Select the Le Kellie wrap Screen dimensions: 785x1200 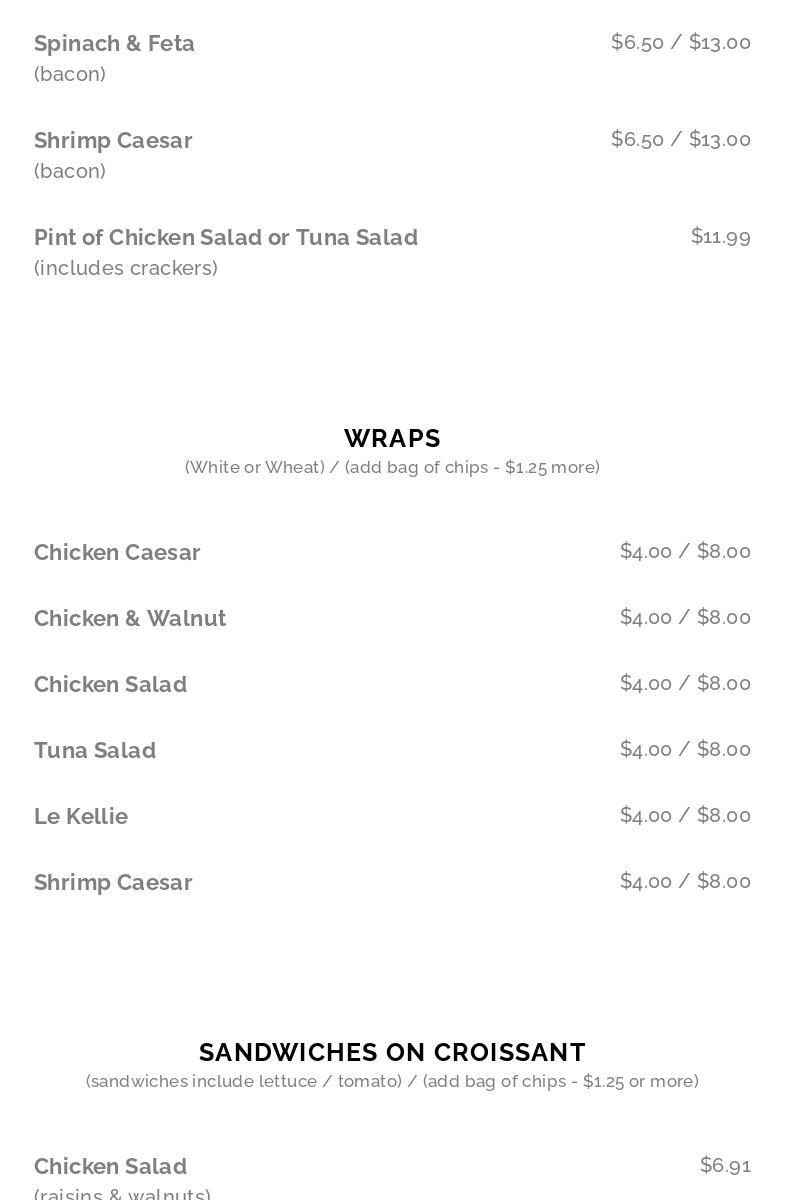coord(81,816)
